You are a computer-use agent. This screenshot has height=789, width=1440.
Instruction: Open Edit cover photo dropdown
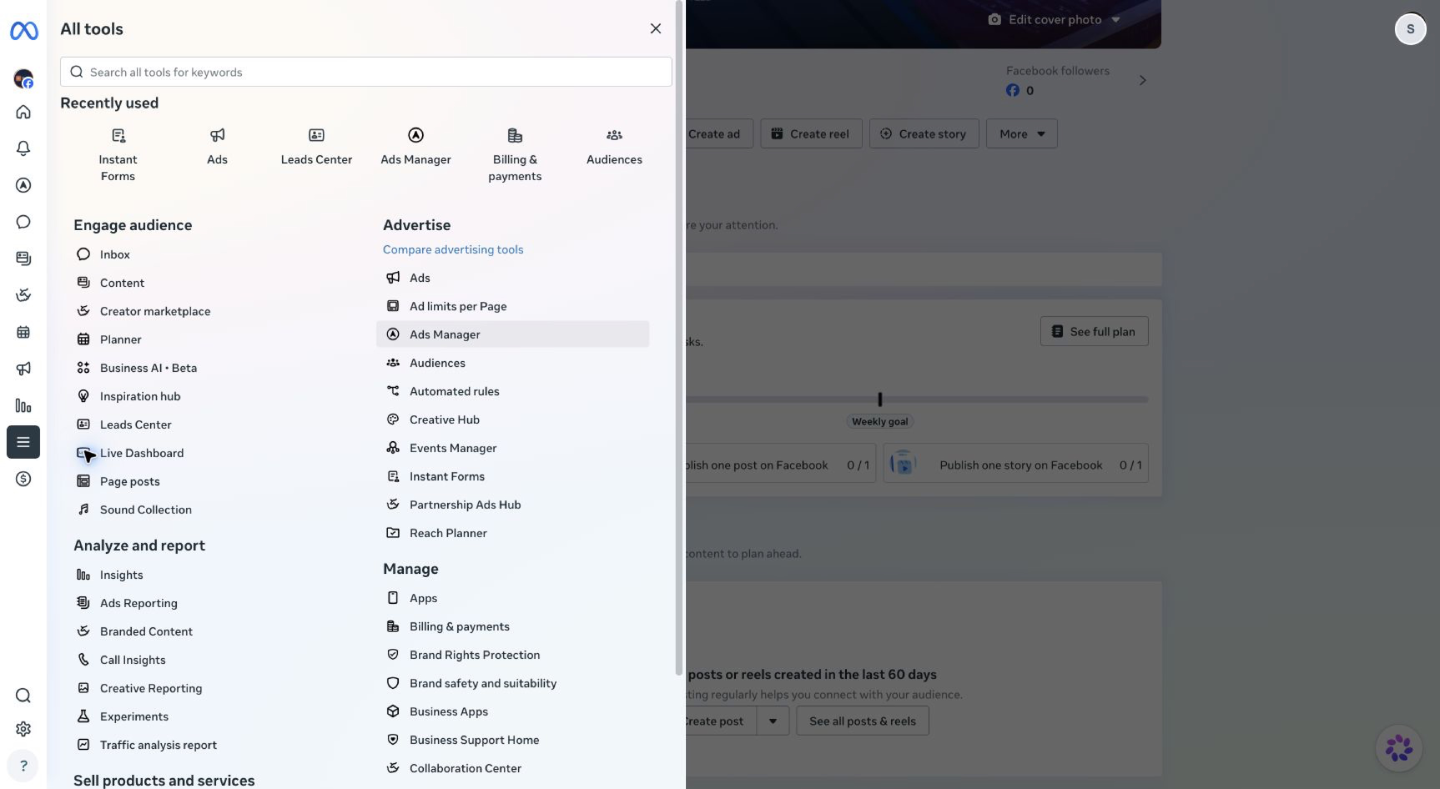tap(1054, 20)
